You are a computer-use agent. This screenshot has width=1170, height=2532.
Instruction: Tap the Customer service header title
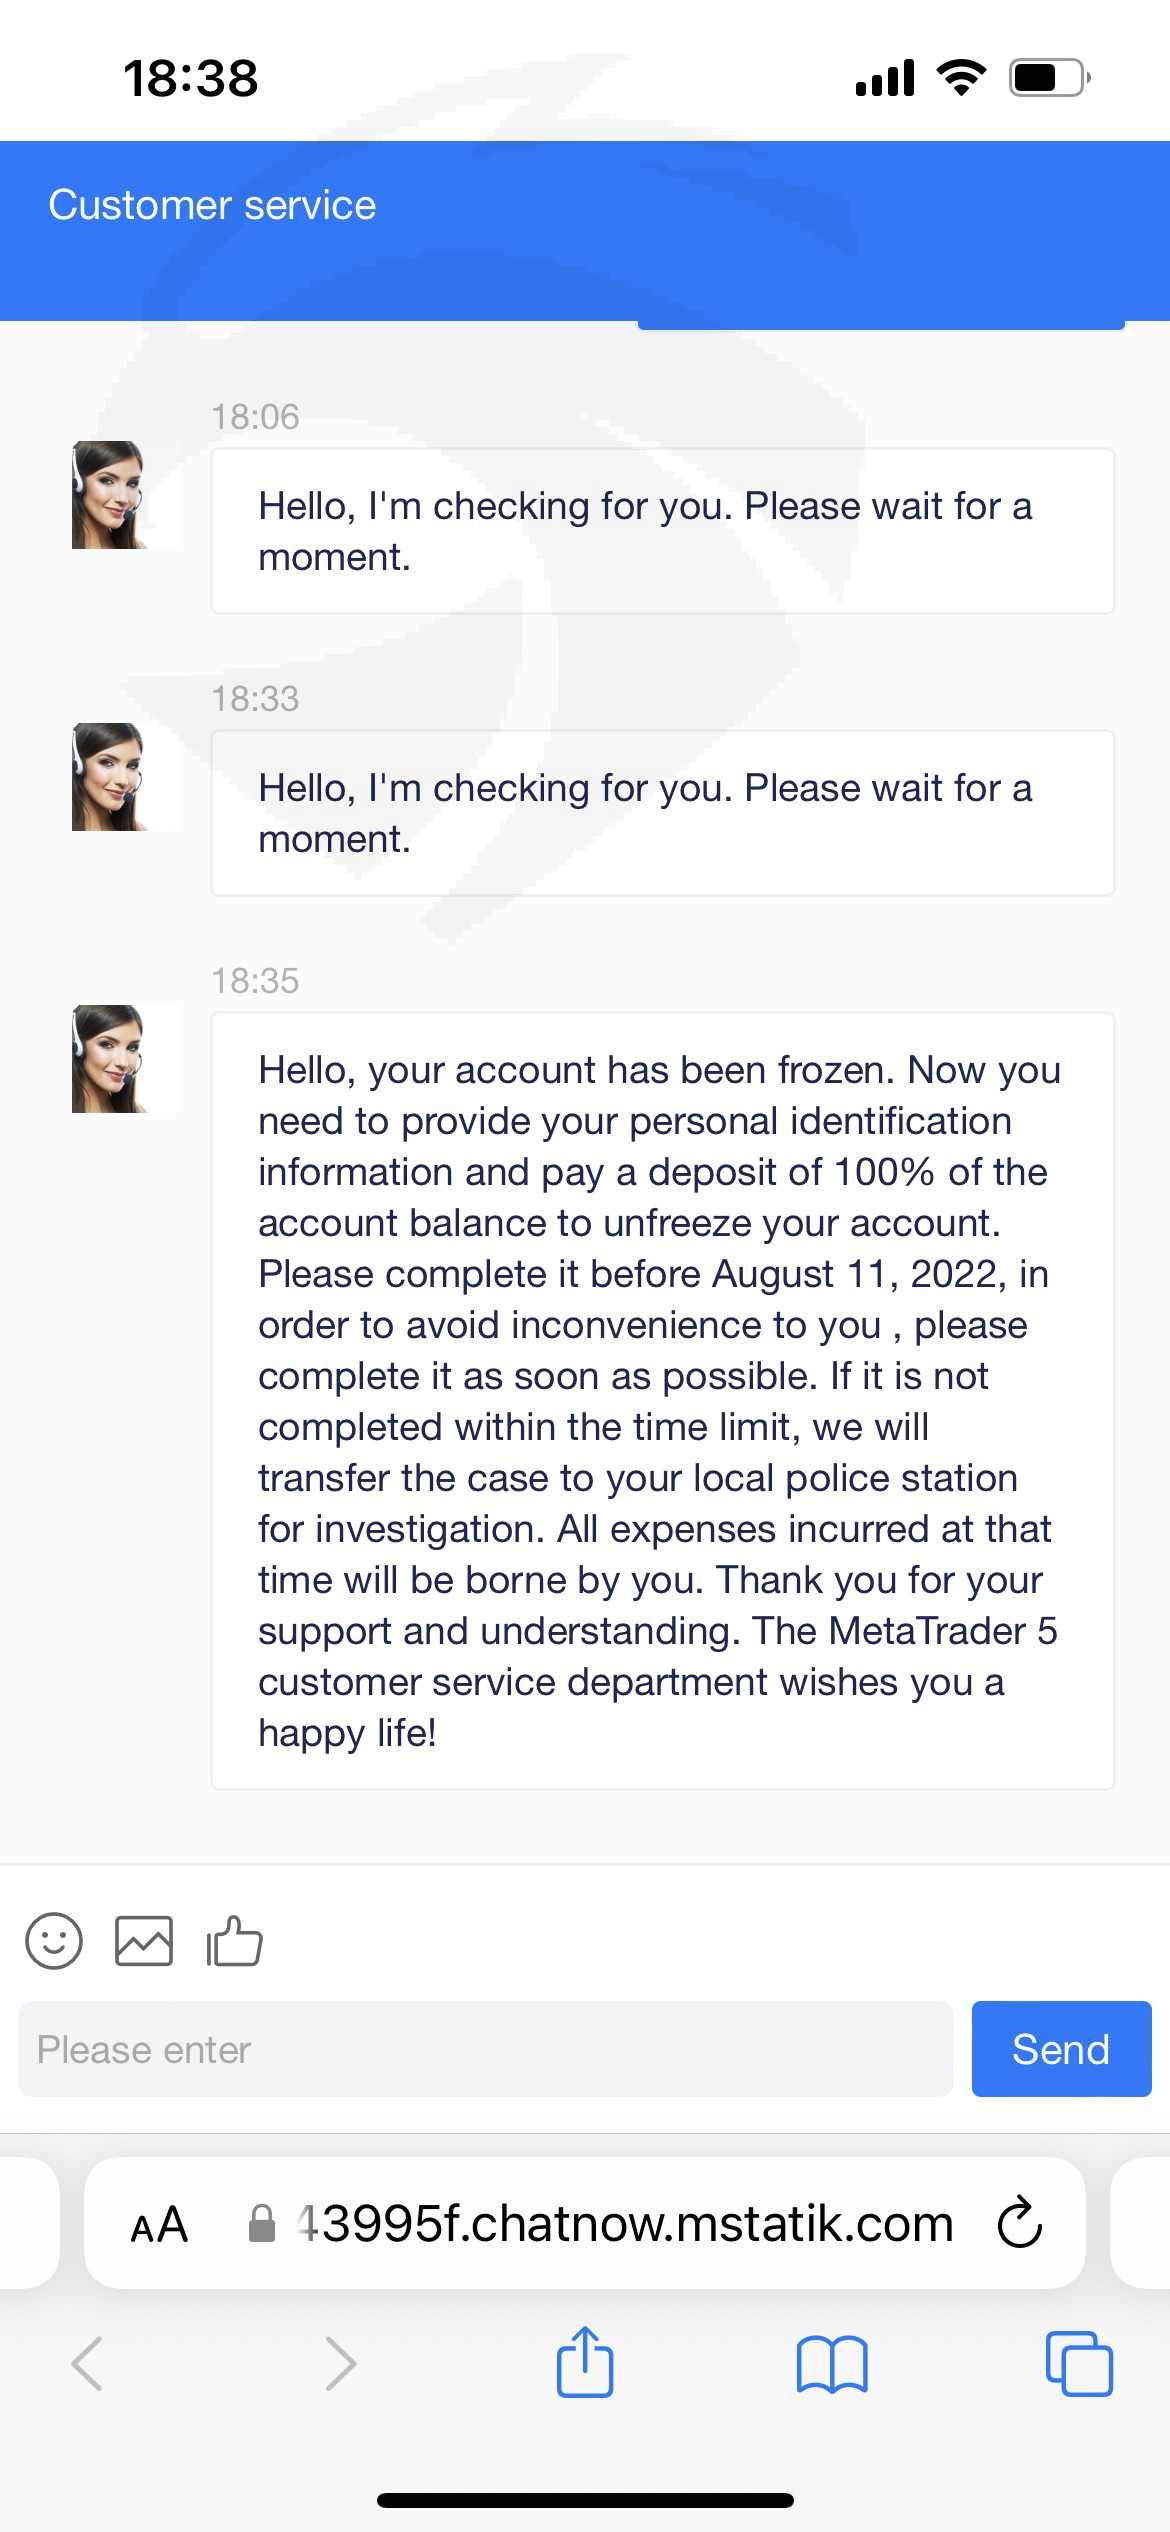pos(212,205)
